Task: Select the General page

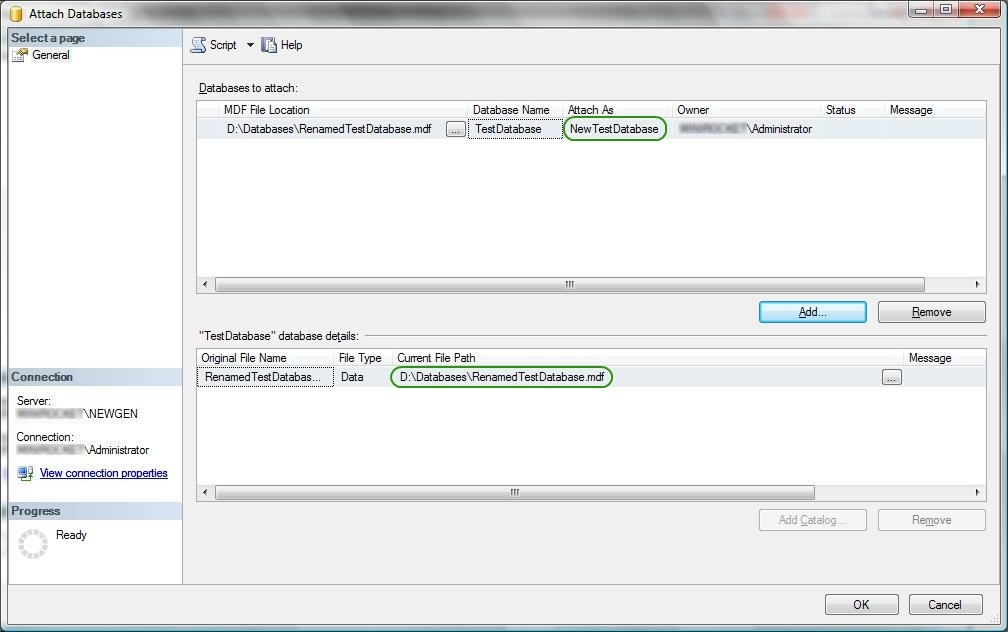Action: tap(51, 55)
